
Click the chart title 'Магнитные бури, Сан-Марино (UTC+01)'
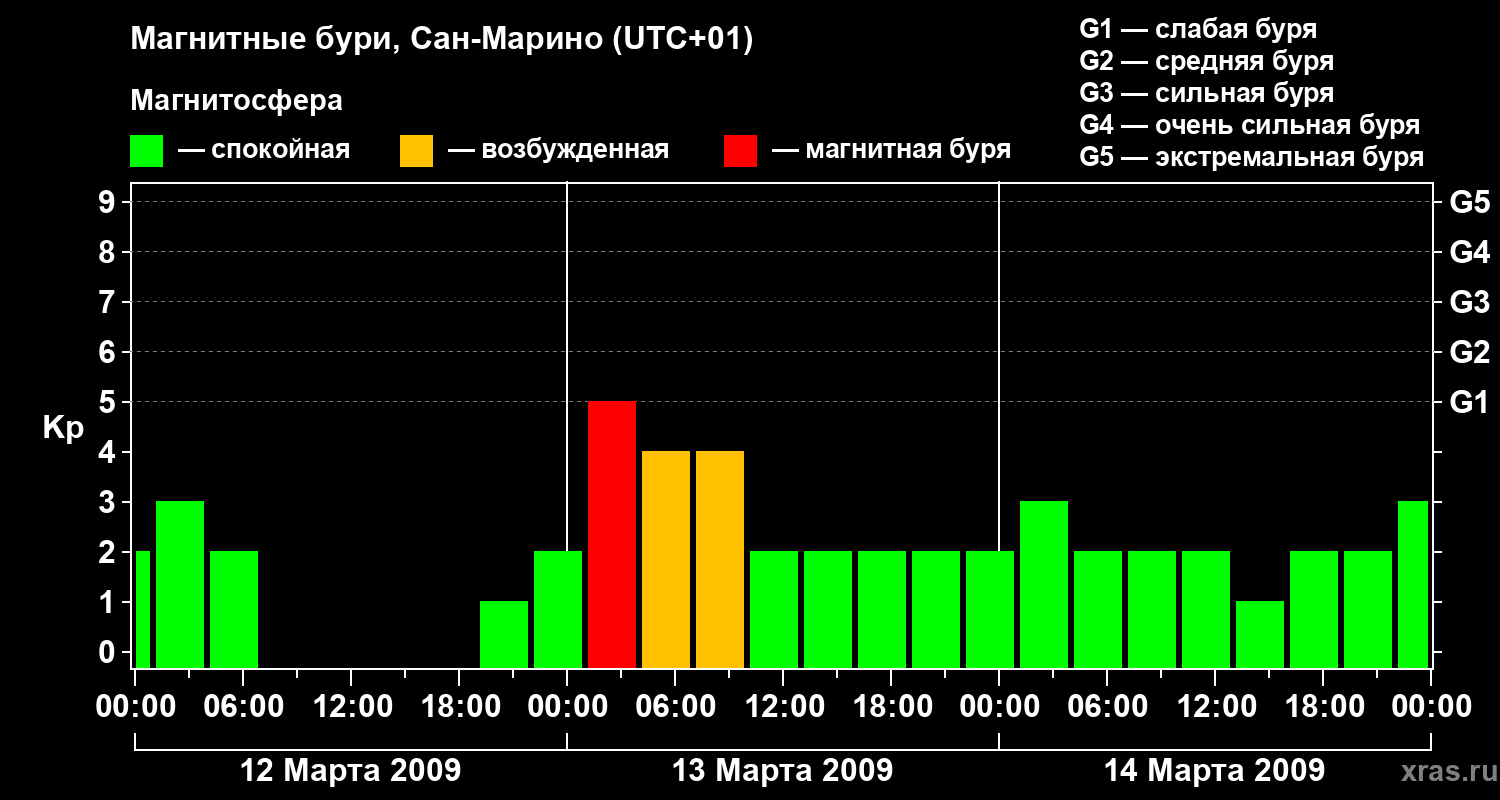click(x=441, y=41)
